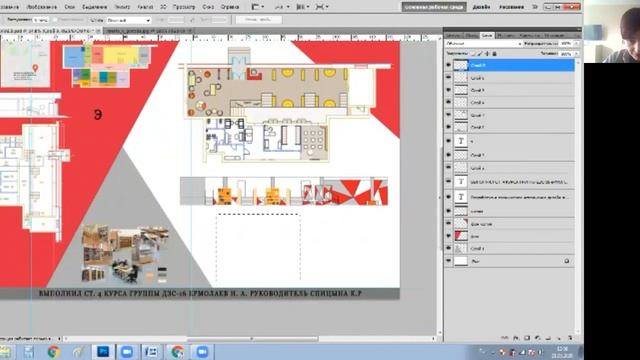
Task: Switch to the Дизайн workspace
Action: tap(481, 7)
